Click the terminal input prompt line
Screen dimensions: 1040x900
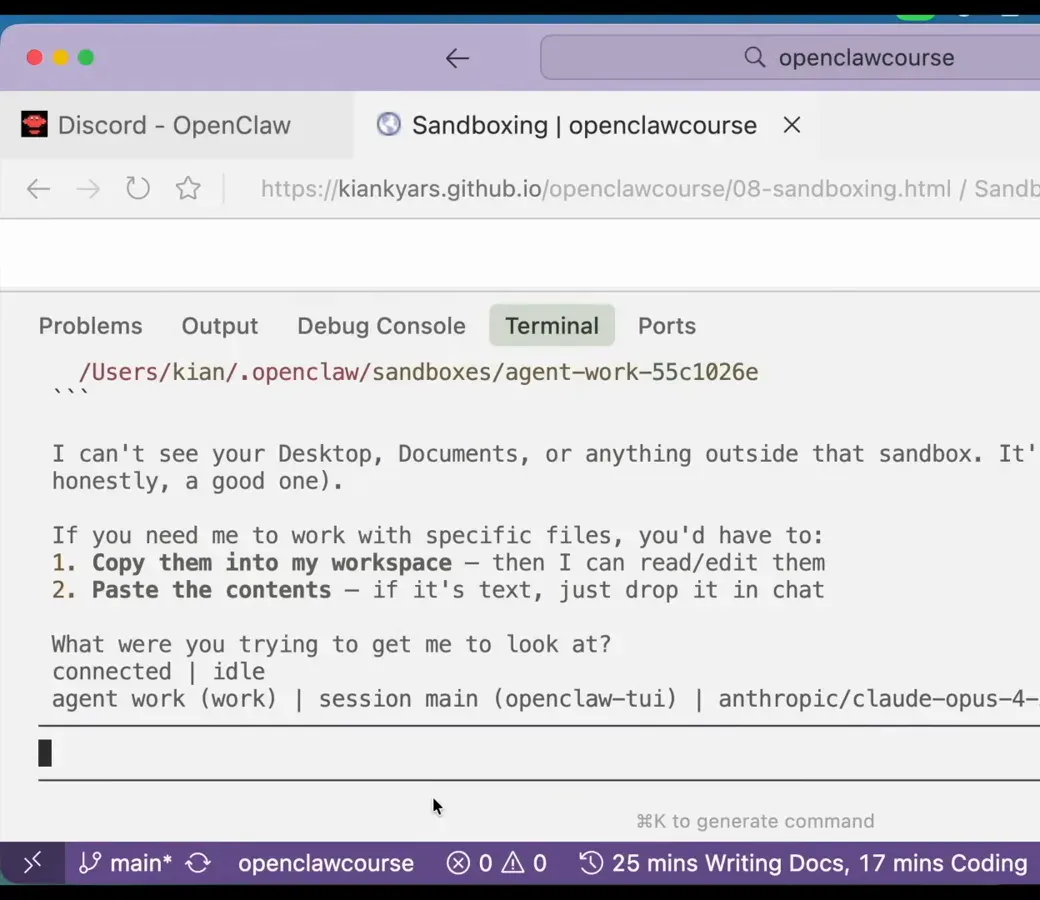[x=539, y=753]
